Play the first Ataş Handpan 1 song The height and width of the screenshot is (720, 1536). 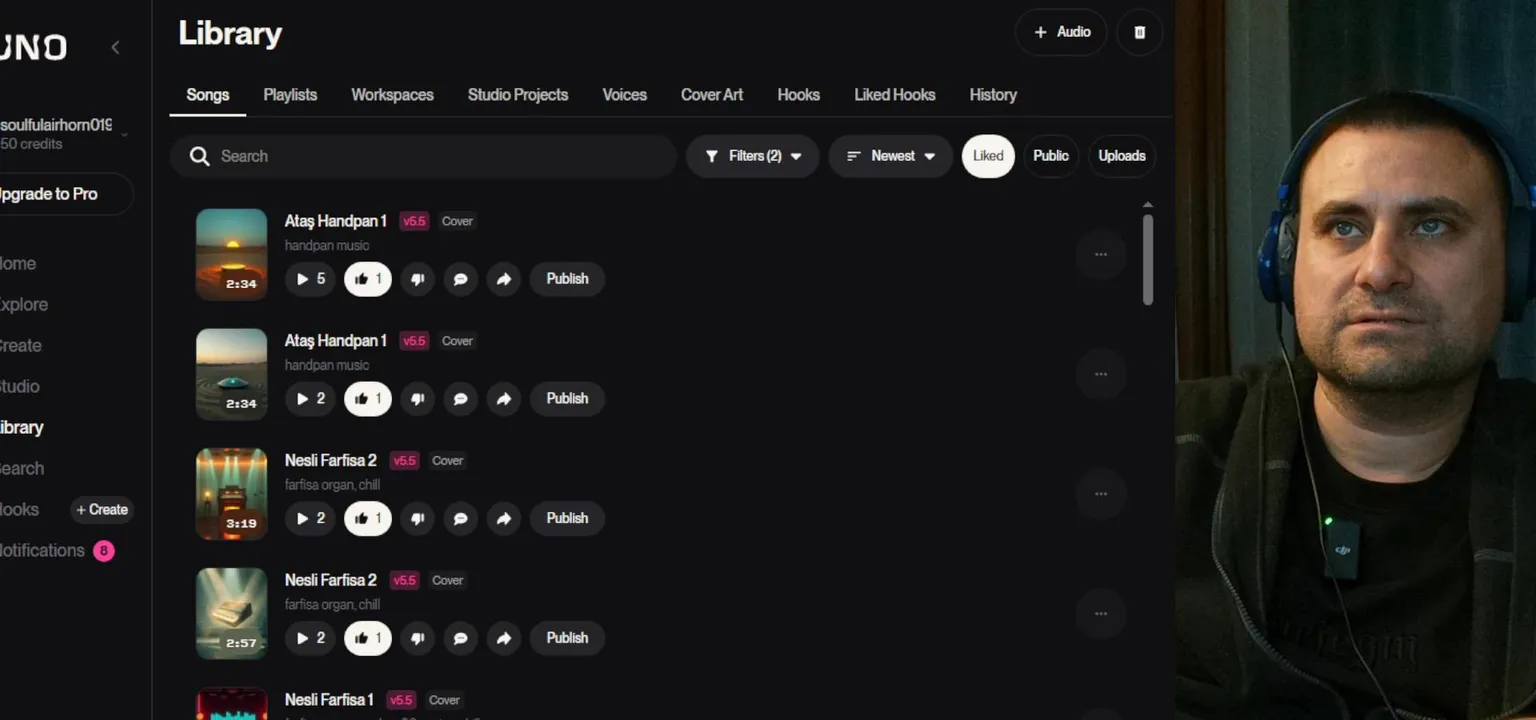tap(310, 279)
